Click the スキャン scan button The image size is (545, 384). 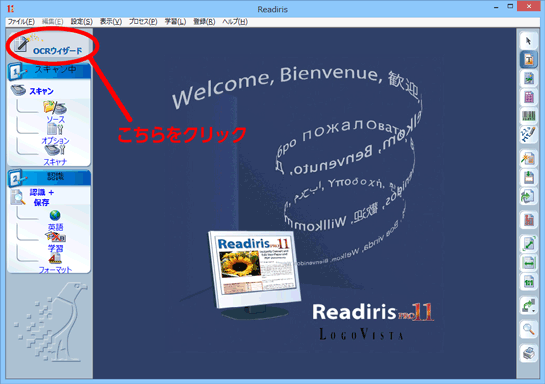(33, 90)
